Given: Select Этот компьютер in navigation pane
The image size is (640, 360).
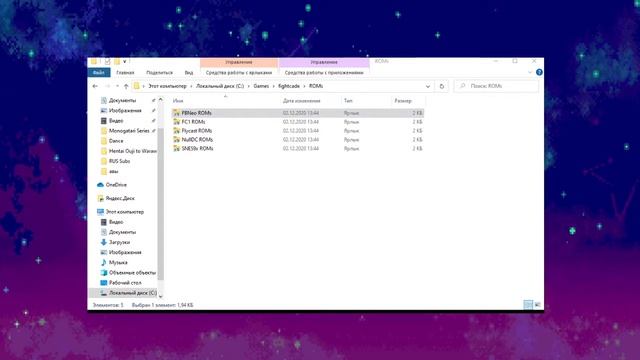Looking at the screenshot, I should point(124,212).
